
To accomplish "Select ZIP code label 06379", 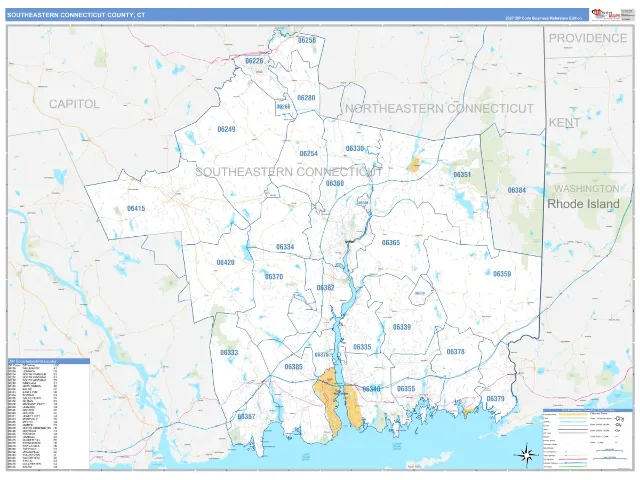I will 496,398.
